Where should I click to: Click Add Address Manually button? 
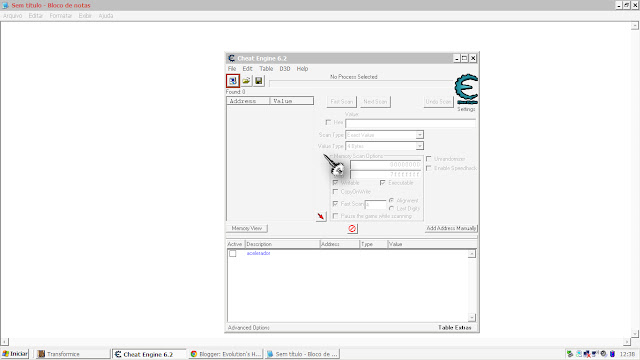(x=451, y=228)
